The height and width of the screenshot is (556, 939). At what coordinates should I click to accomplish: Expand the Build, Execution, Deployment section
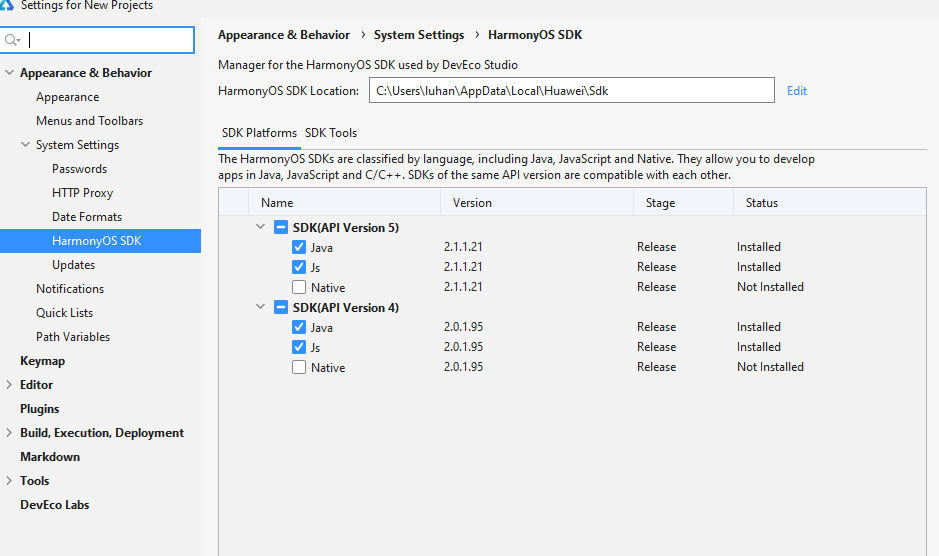9,433
